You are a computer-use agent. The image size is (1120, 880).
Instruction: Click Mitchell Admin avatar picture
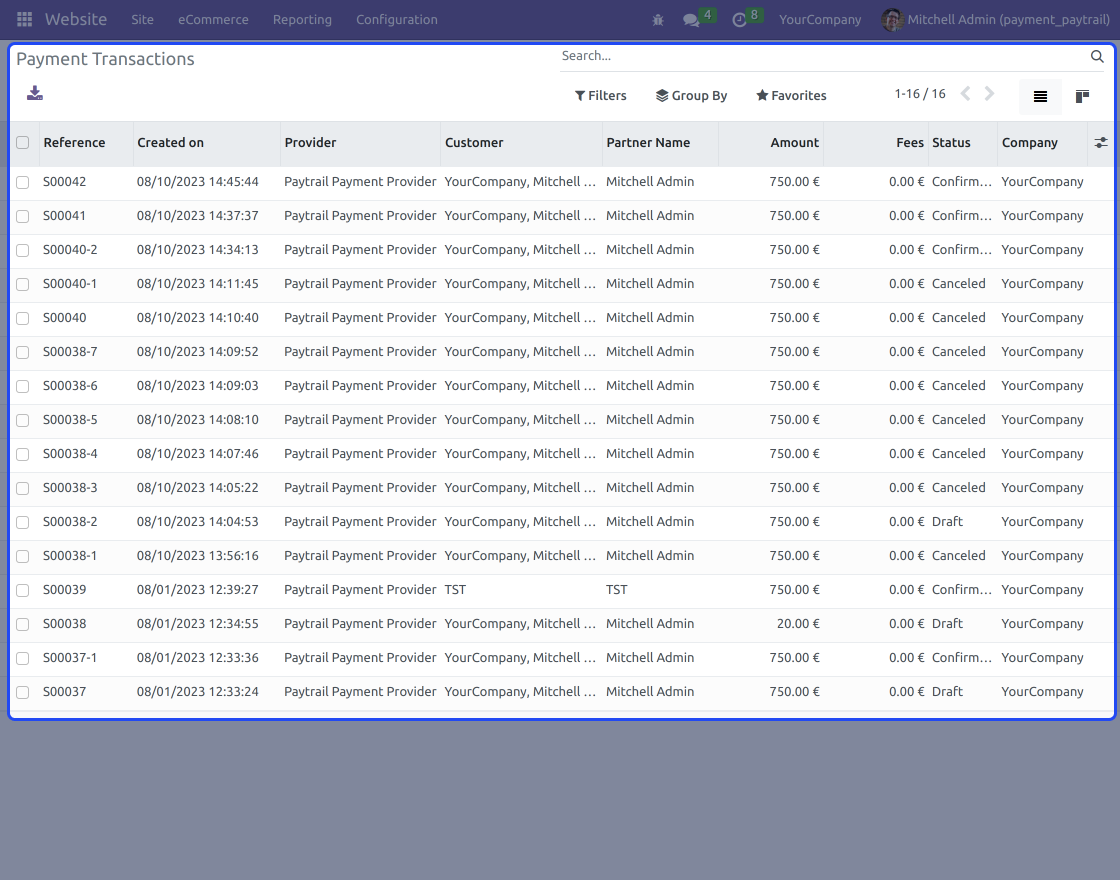[892, 19]
